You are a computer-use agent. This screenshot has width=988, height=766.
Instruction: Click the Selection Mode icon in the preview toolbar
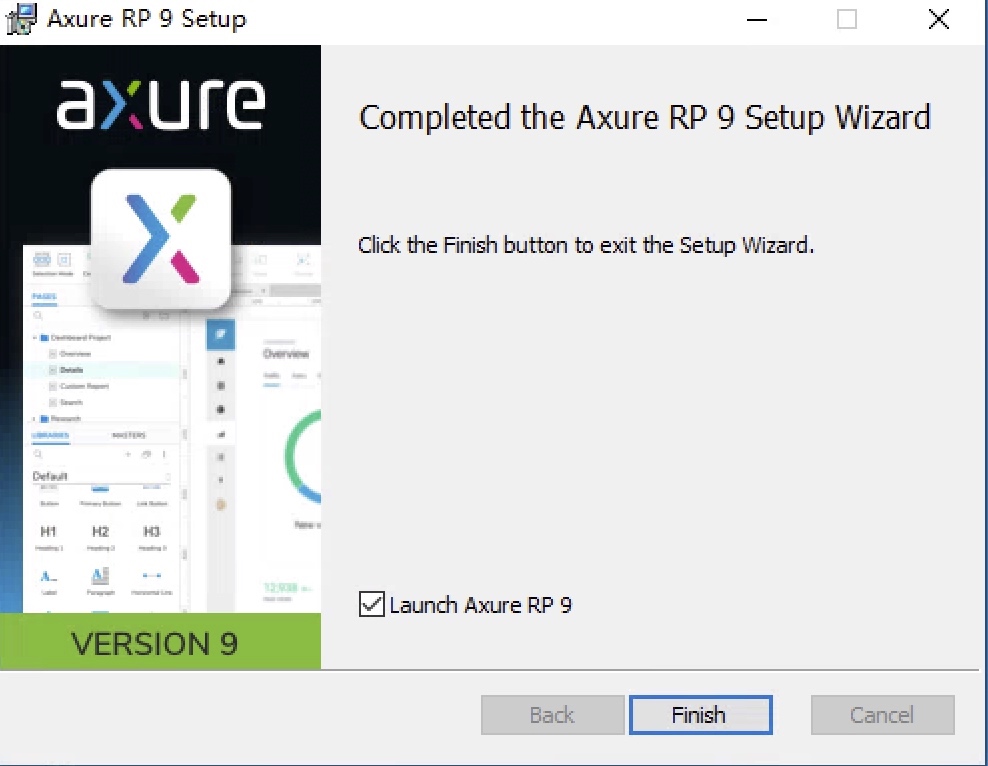coord(42,260)
